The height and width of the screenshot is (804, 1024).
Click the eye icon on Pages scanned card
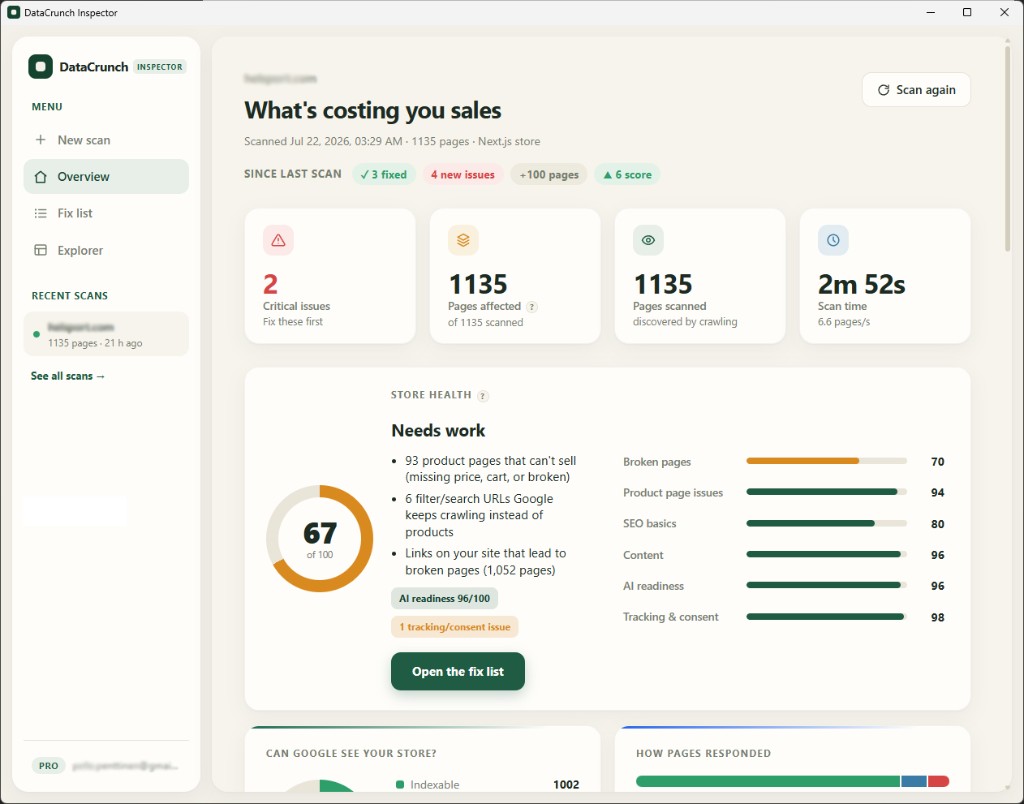648,240
